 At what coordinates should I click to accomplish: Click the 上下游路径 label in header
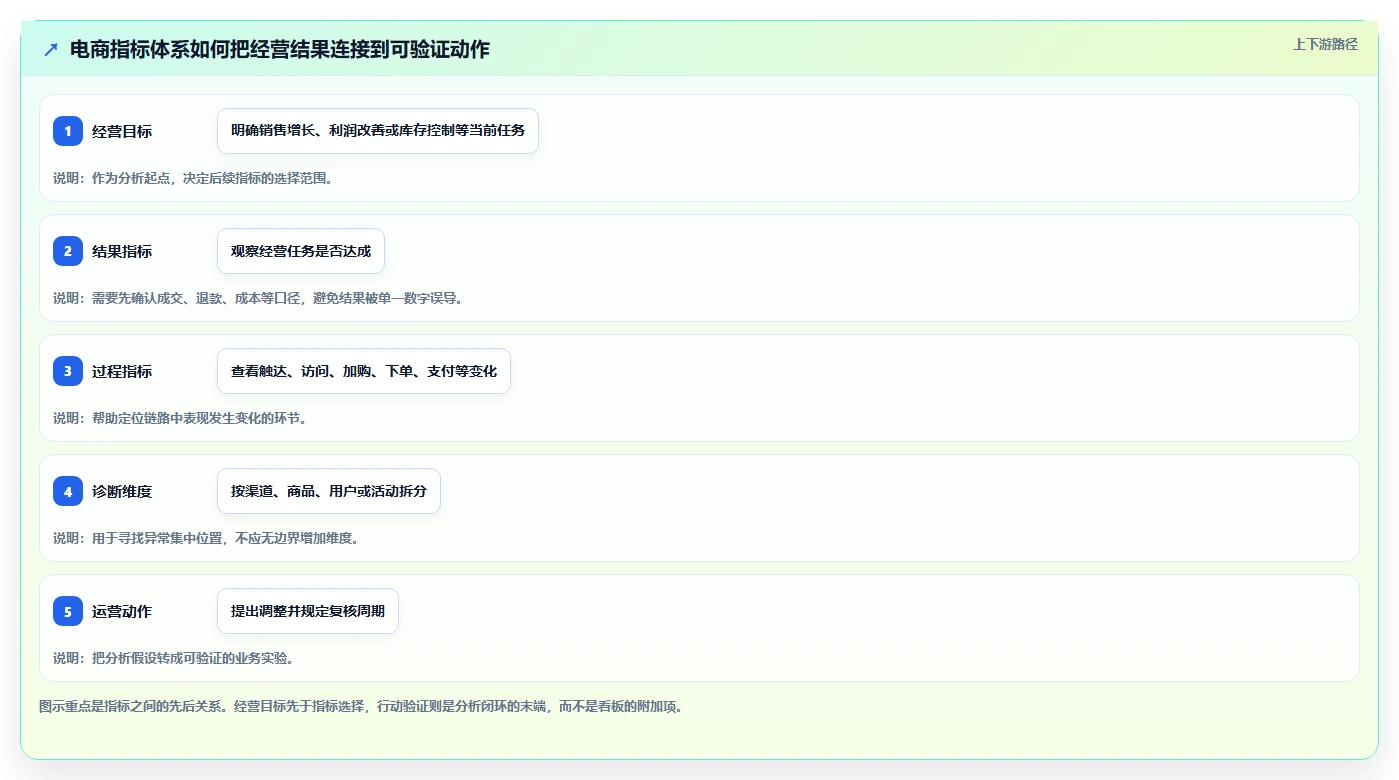tap(1325, 44)
